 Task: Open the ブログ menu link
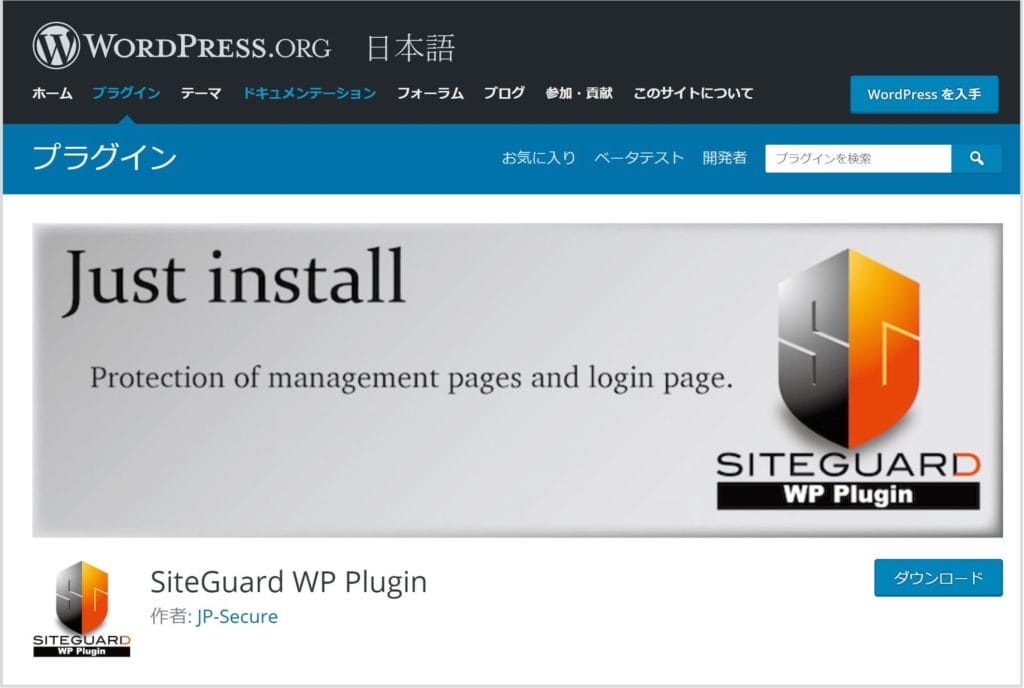(x=504, y=93)
